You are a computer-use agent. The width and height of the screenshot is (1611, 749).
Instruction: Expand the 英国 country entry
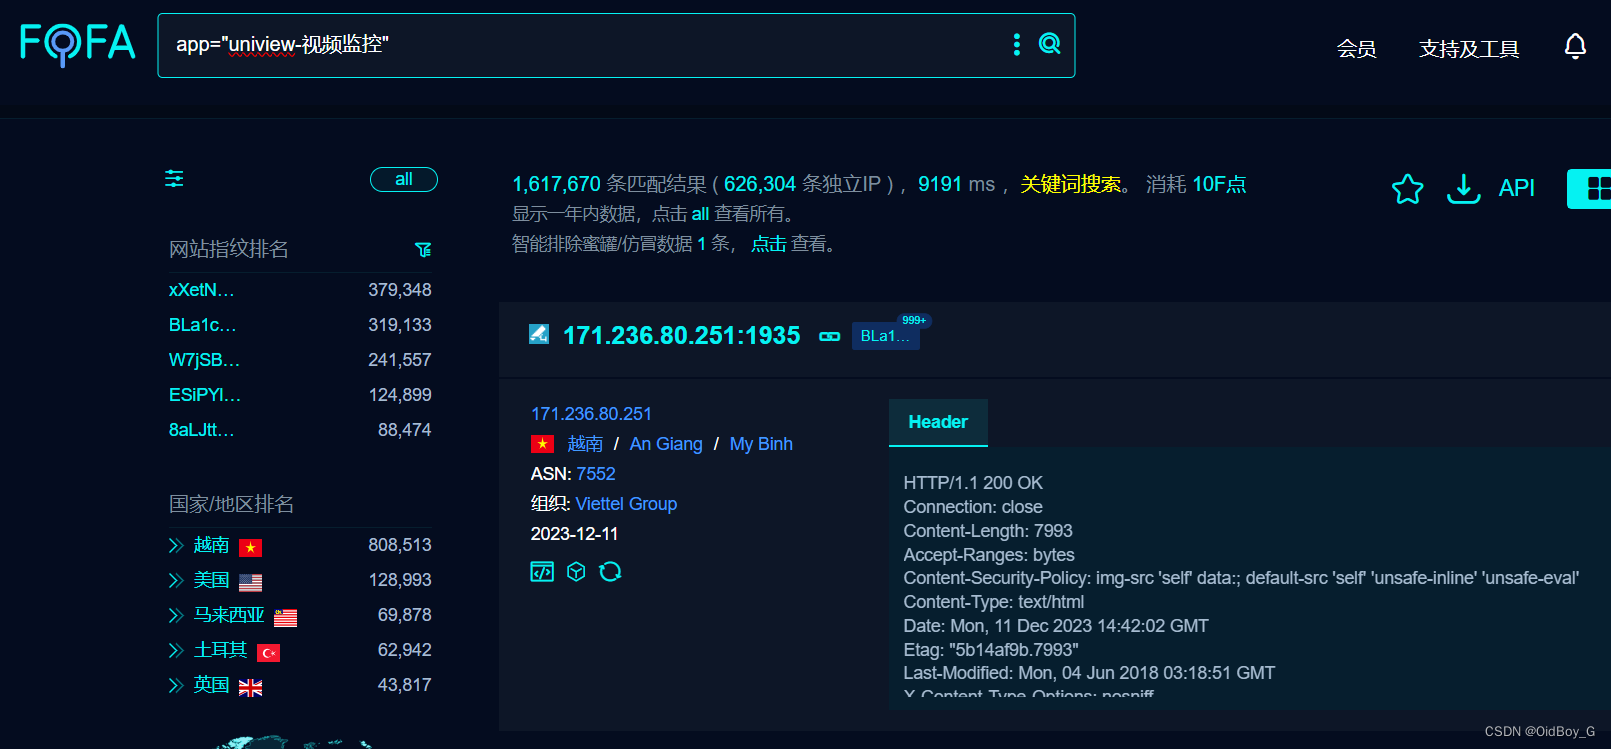pos(176,685)
